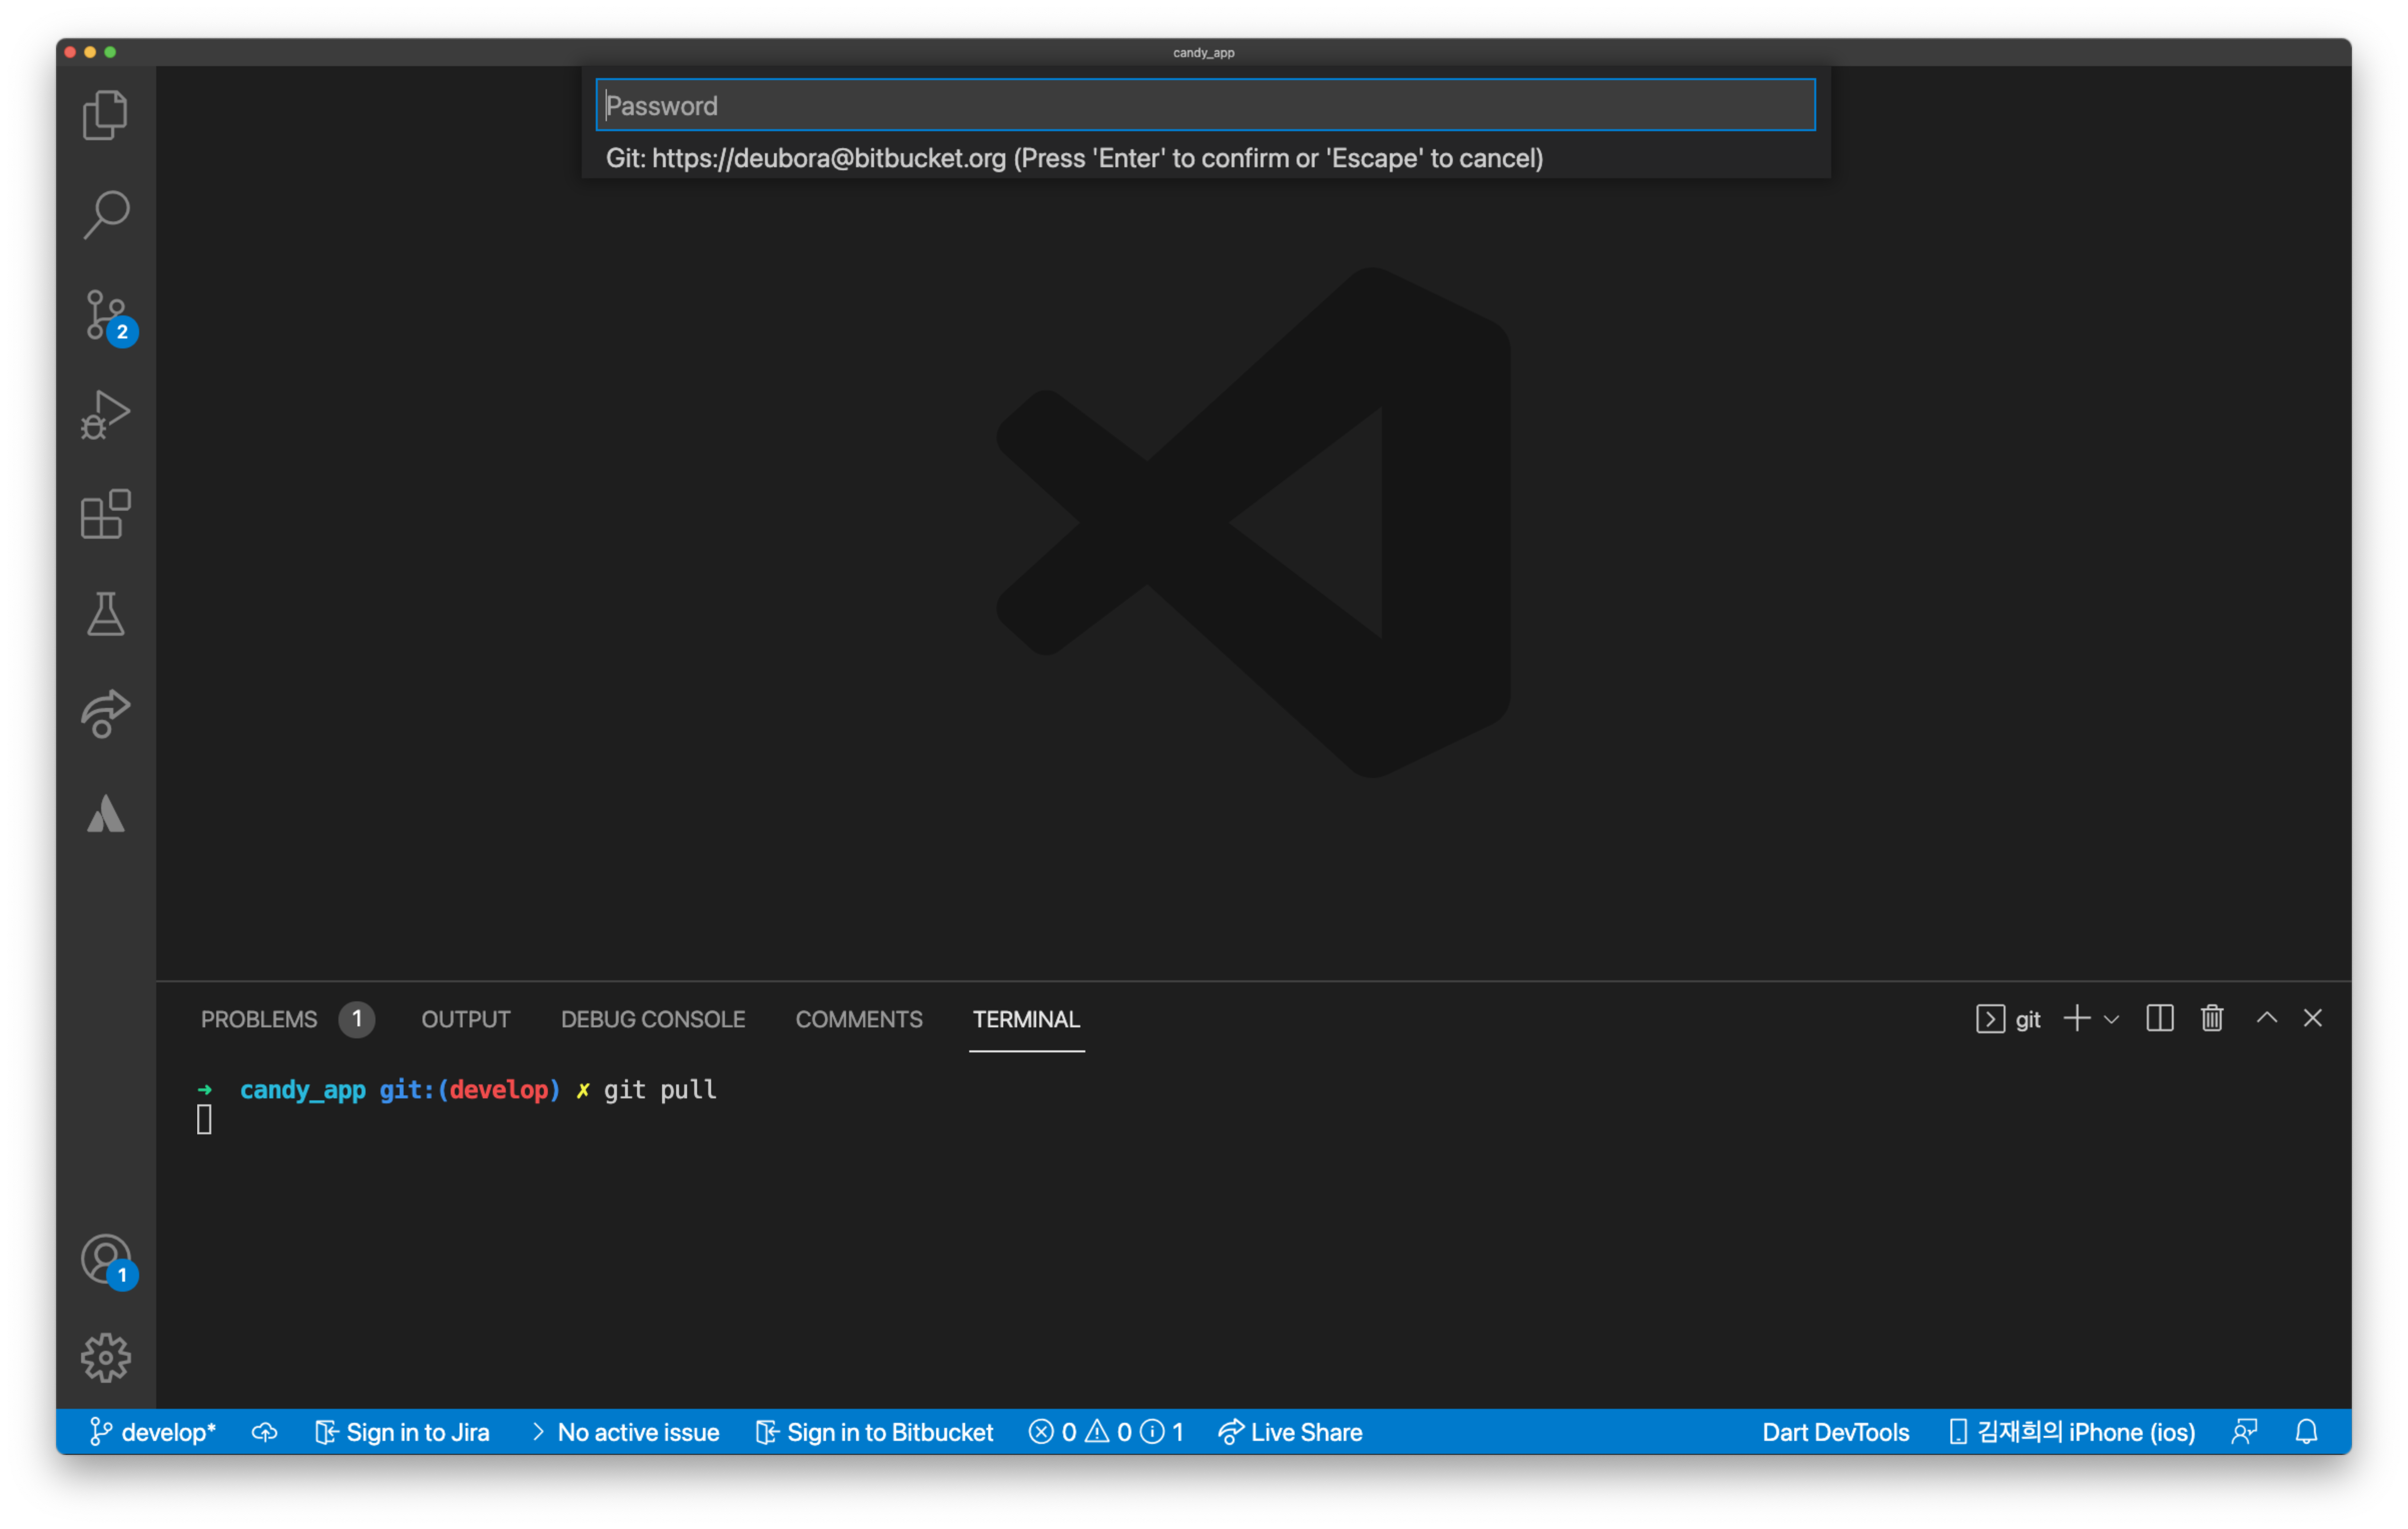Open the Testing flask icon
The height and width of the screenshot is (1529, 2408).
pos(105,614)
